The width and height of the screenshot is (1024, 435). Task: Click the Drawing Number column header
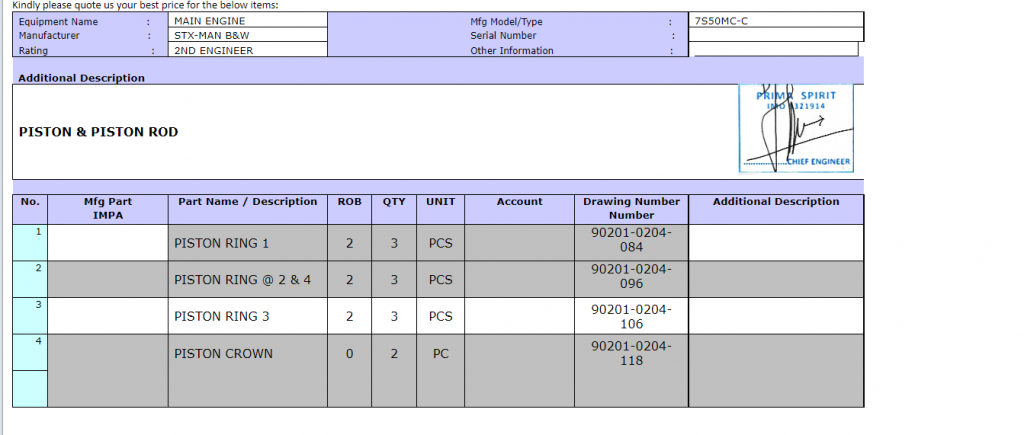pyautogui.click(x=631, y=208)
